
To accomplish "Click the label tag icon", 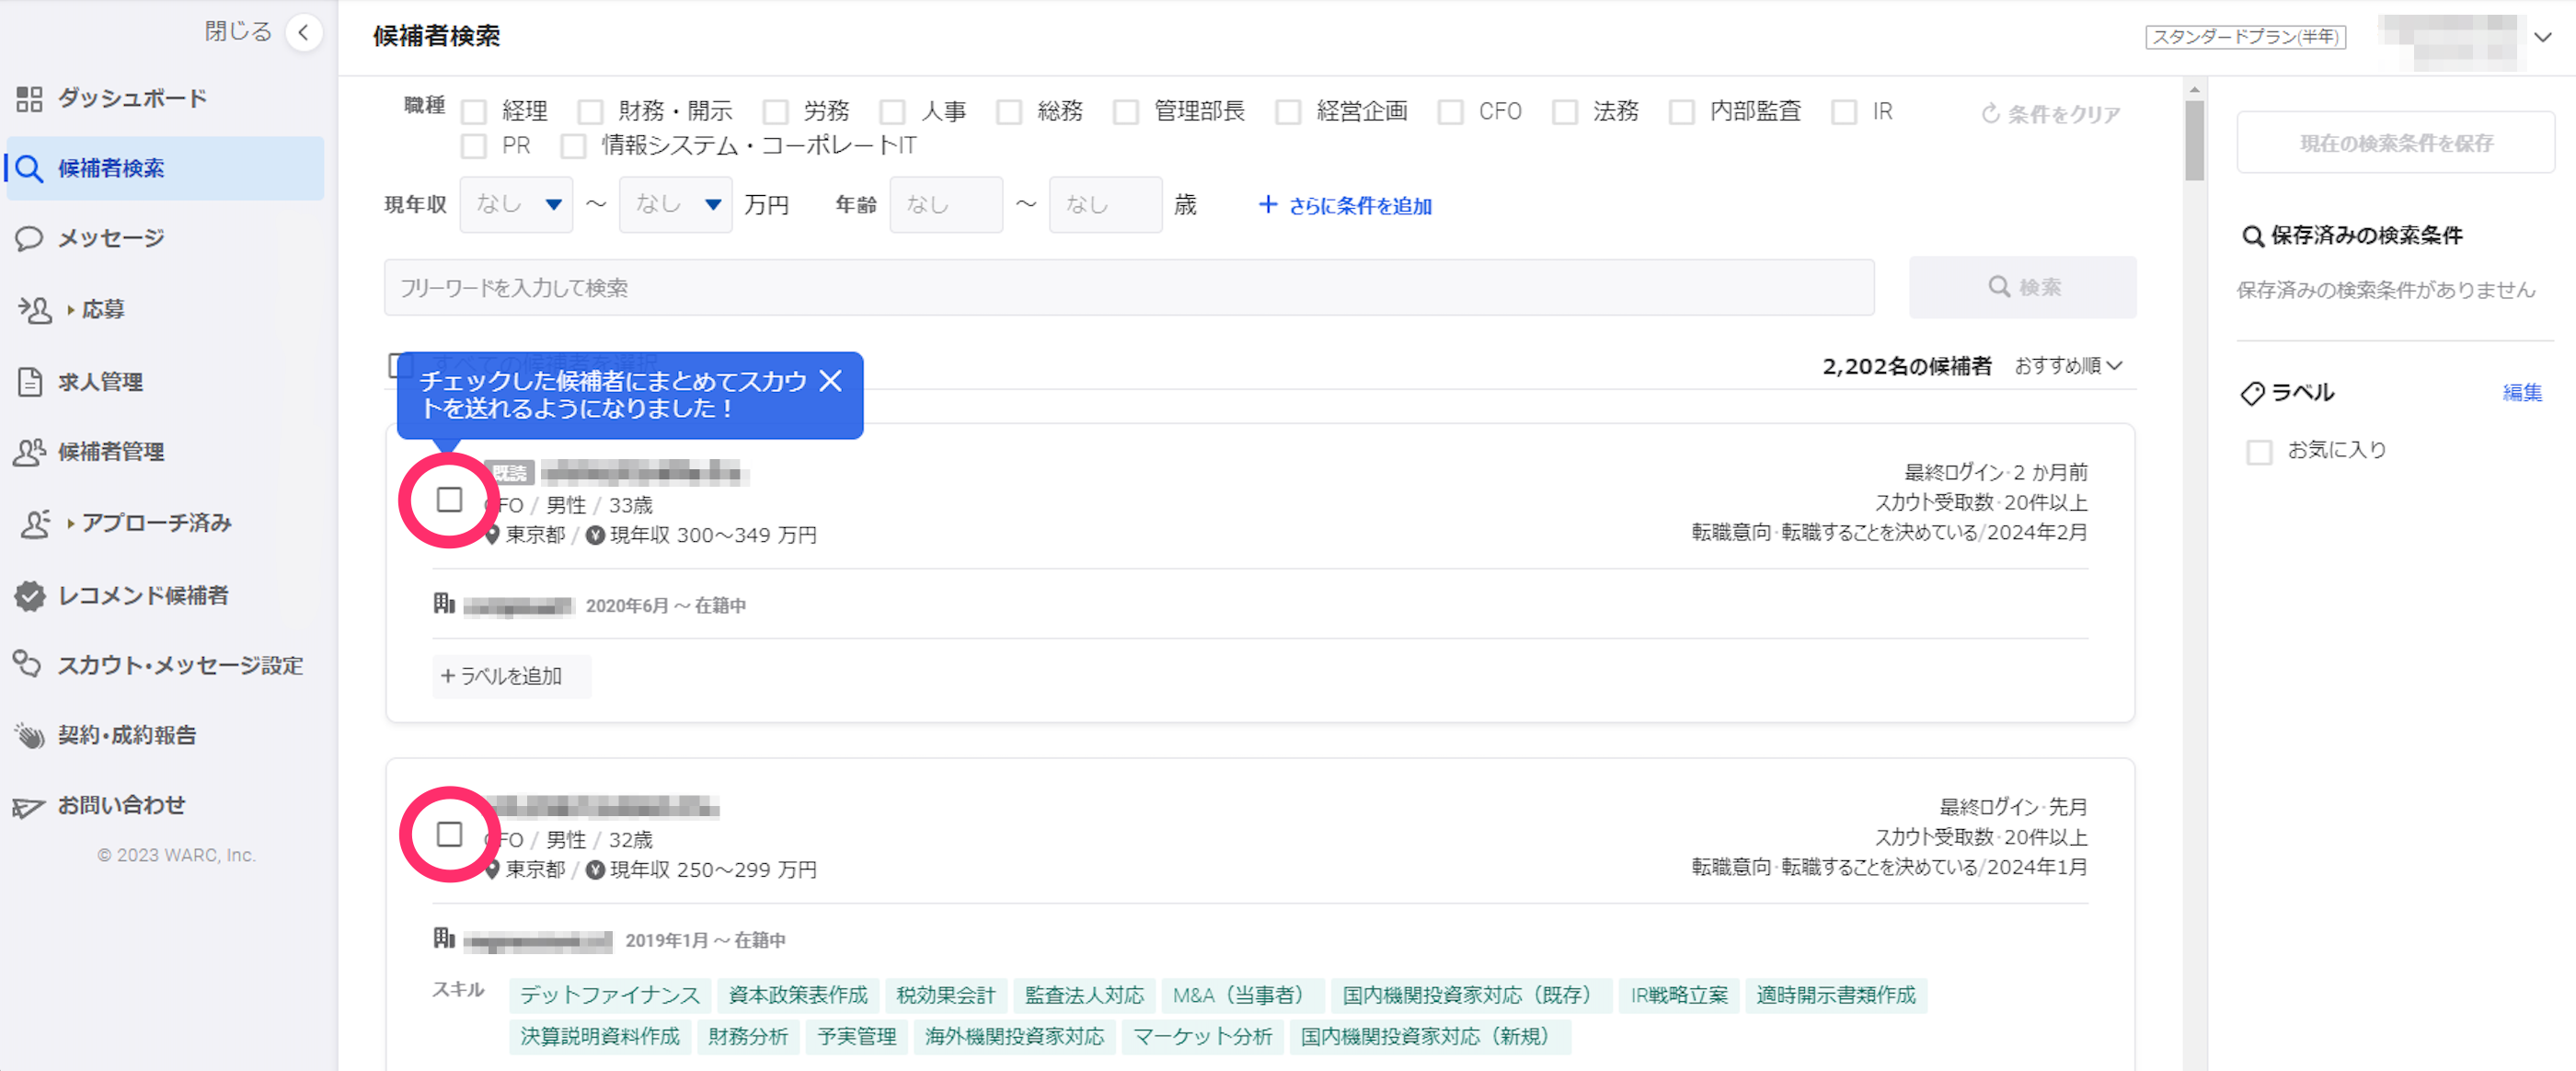I will [2252, 393].
